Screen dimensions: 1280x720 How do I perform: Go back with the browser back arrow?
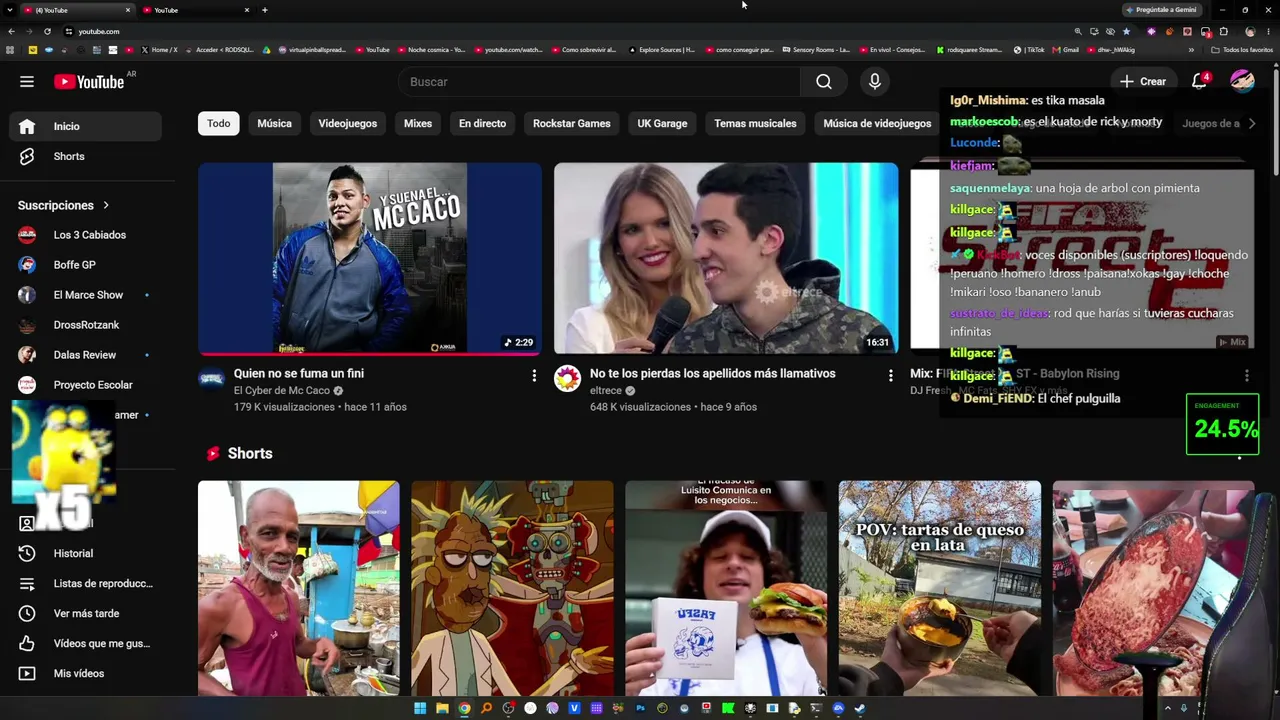coord(12,32)
